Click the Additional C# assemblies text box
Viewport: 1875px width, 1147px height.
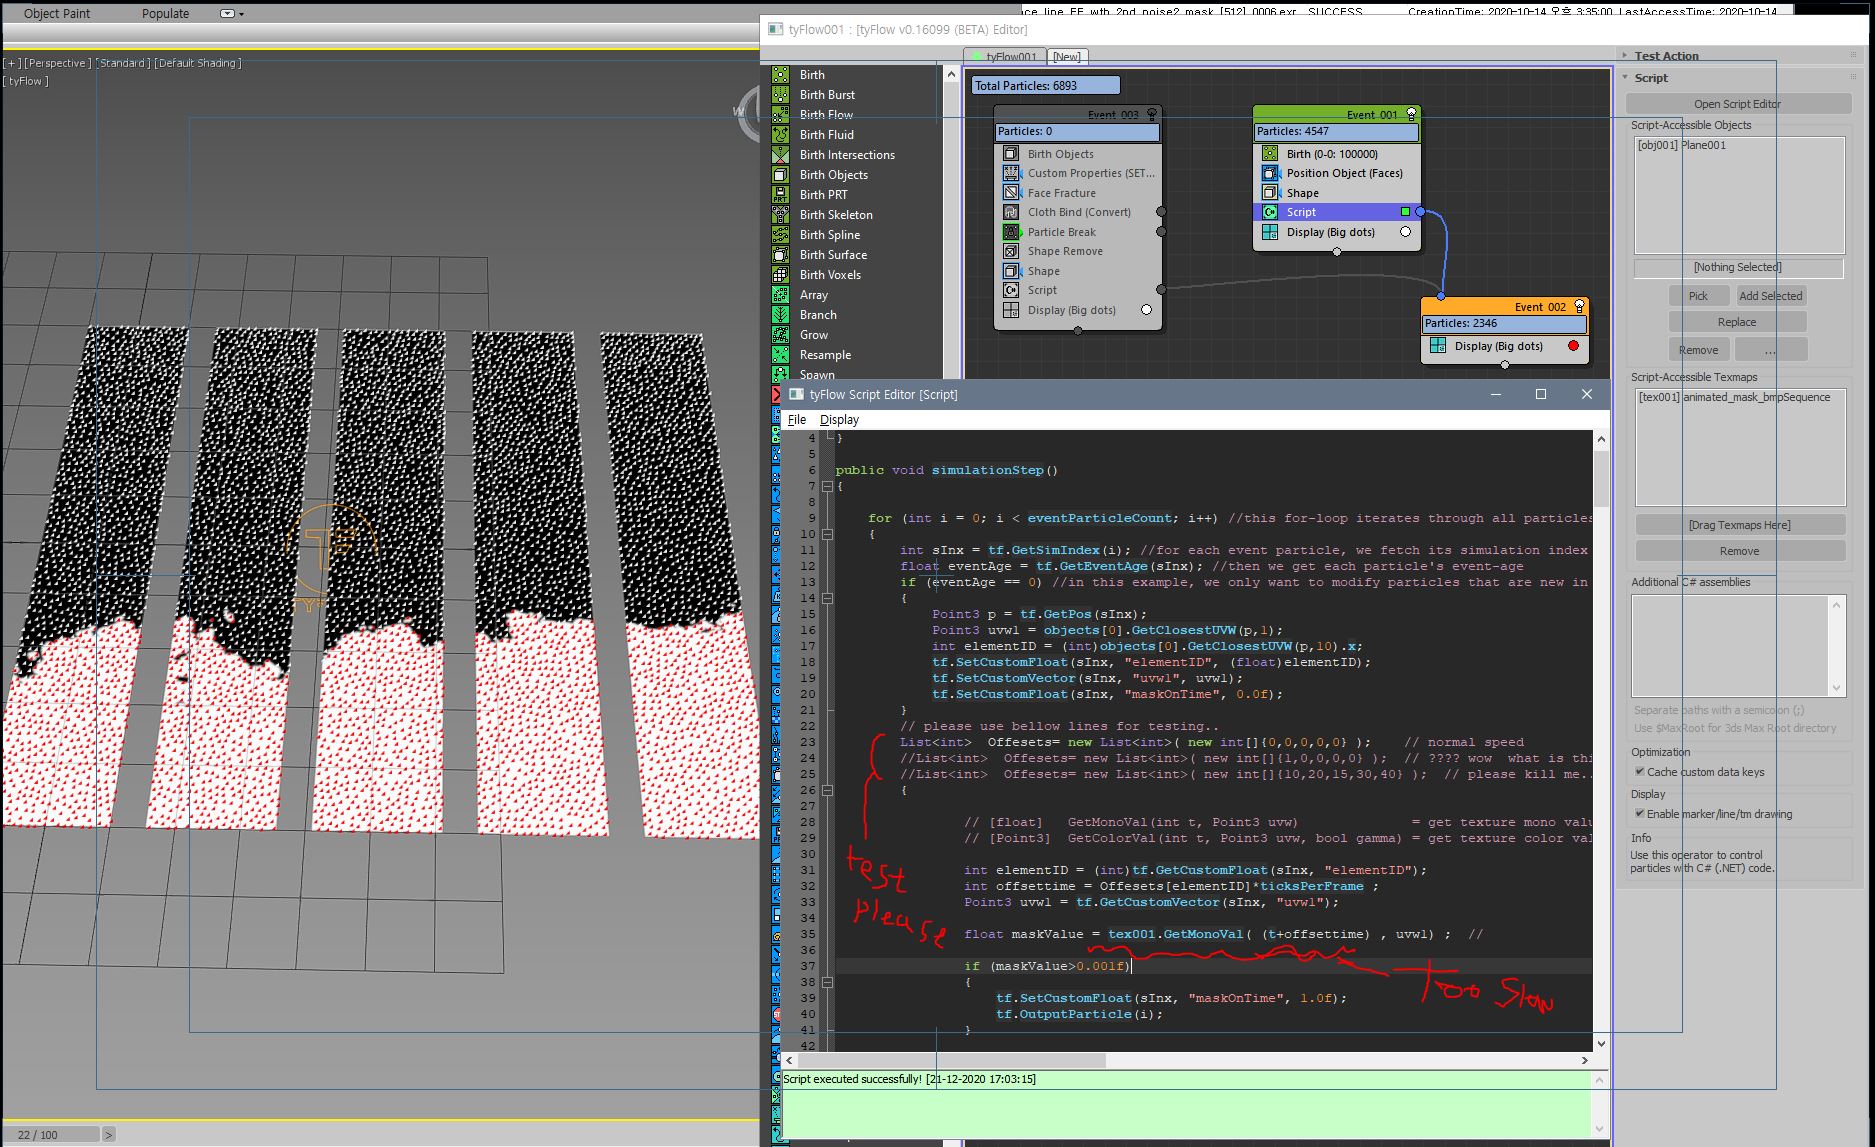pos(1730,645)
